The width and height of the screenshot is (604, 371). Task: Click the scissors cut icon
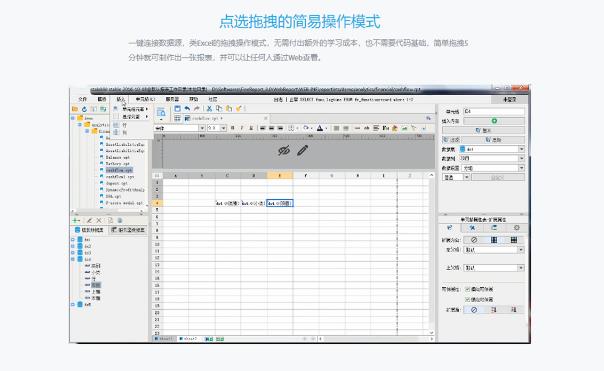209,109
